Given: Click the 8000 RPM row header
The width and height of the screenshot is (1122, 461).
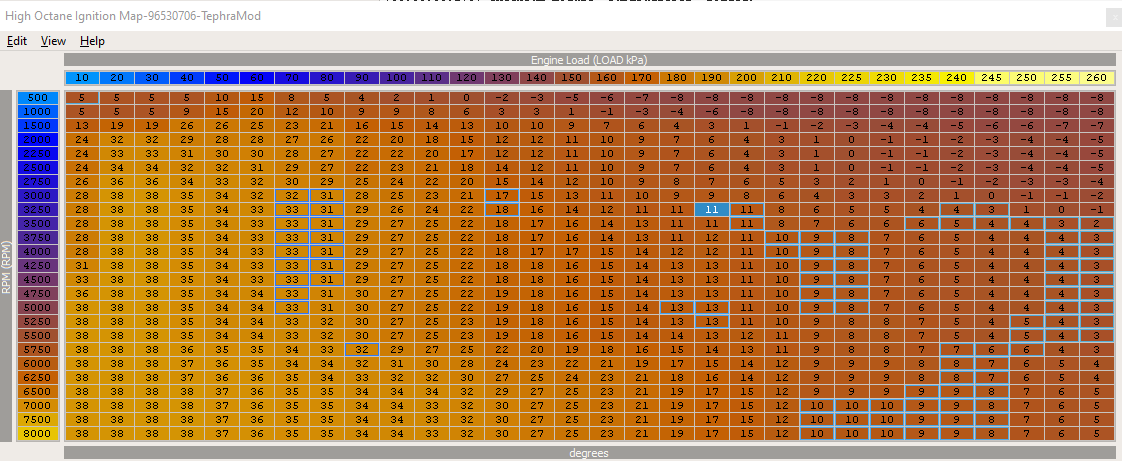Looking at the screenshot, I should (38, 434).
